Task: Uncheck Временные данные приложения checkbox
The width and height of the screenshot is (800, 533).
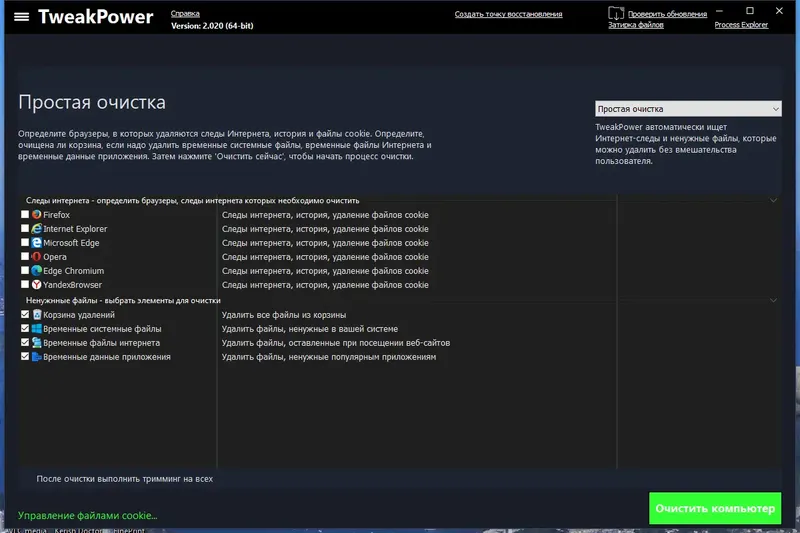Action: 24,357
